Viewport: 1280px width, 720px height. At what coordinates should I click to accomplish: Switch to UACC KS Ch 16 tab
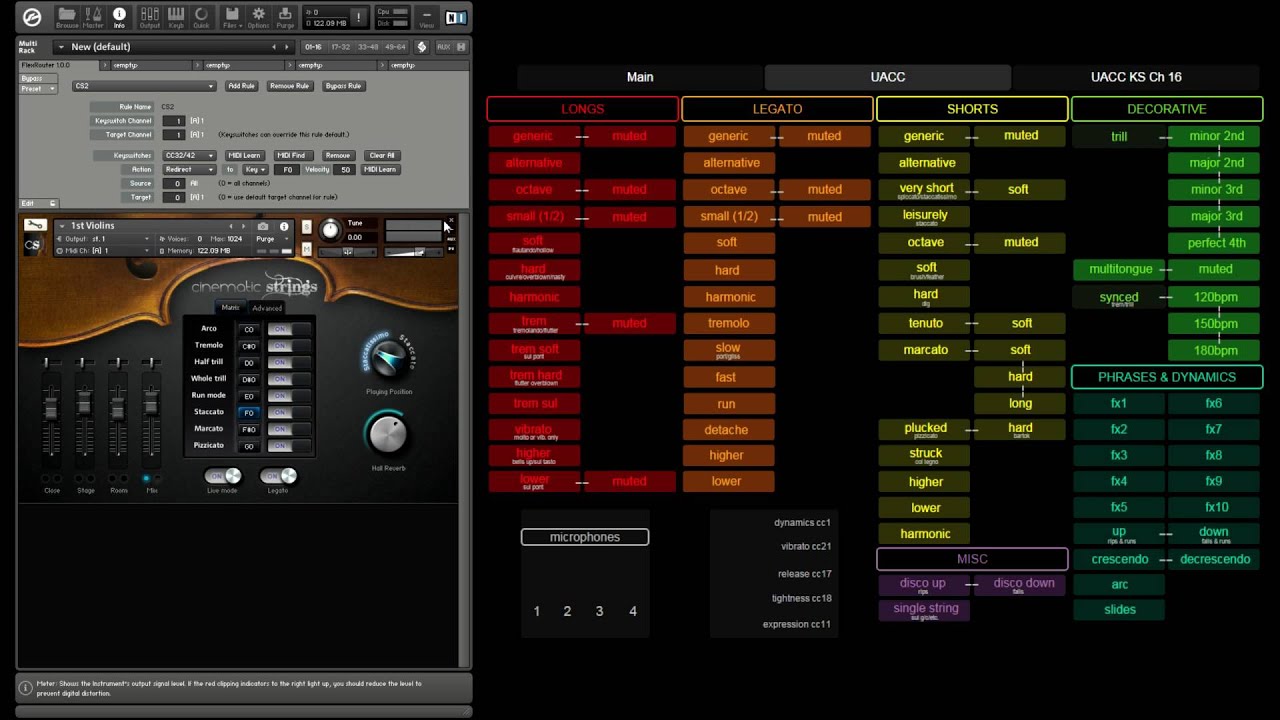(x=1136, y=77)
